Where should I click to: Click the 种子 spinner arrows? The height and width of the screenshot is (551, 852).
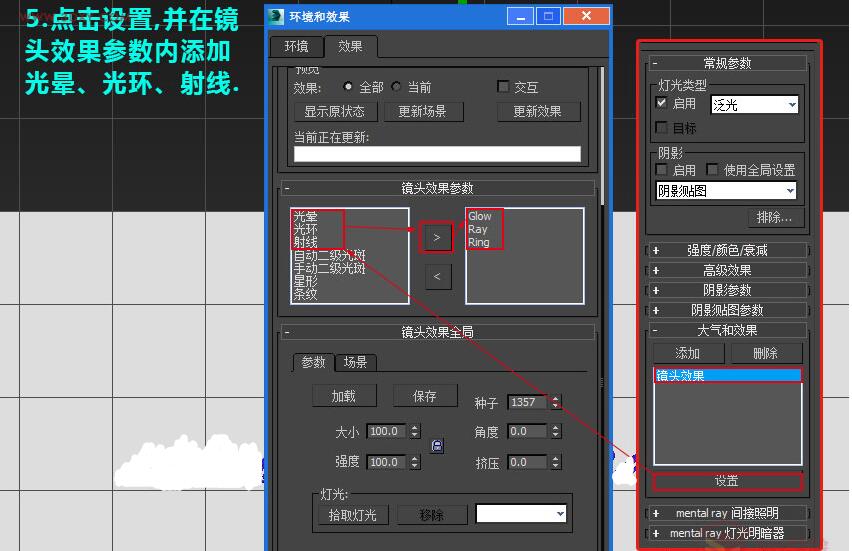pos(555,402)
